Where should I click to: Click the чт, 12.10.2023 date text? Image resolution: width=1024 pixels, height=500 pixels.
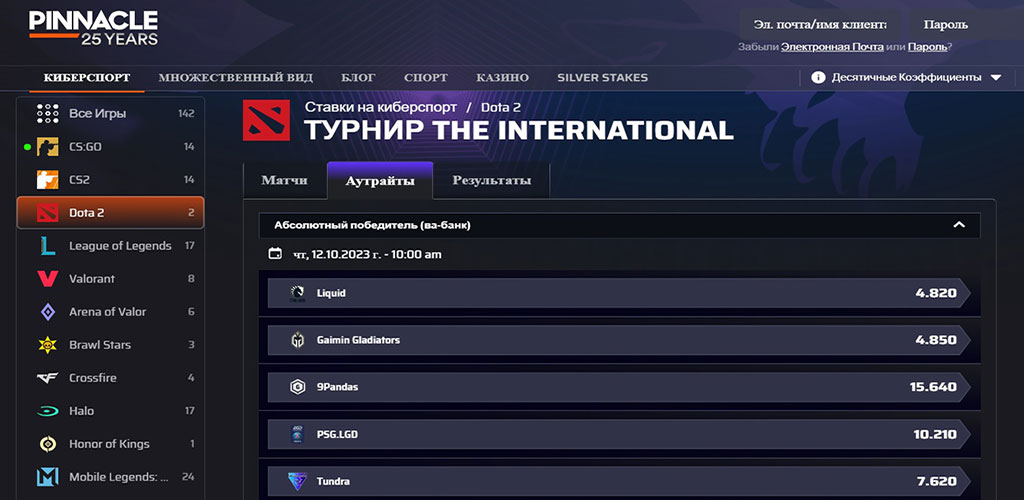367,254
